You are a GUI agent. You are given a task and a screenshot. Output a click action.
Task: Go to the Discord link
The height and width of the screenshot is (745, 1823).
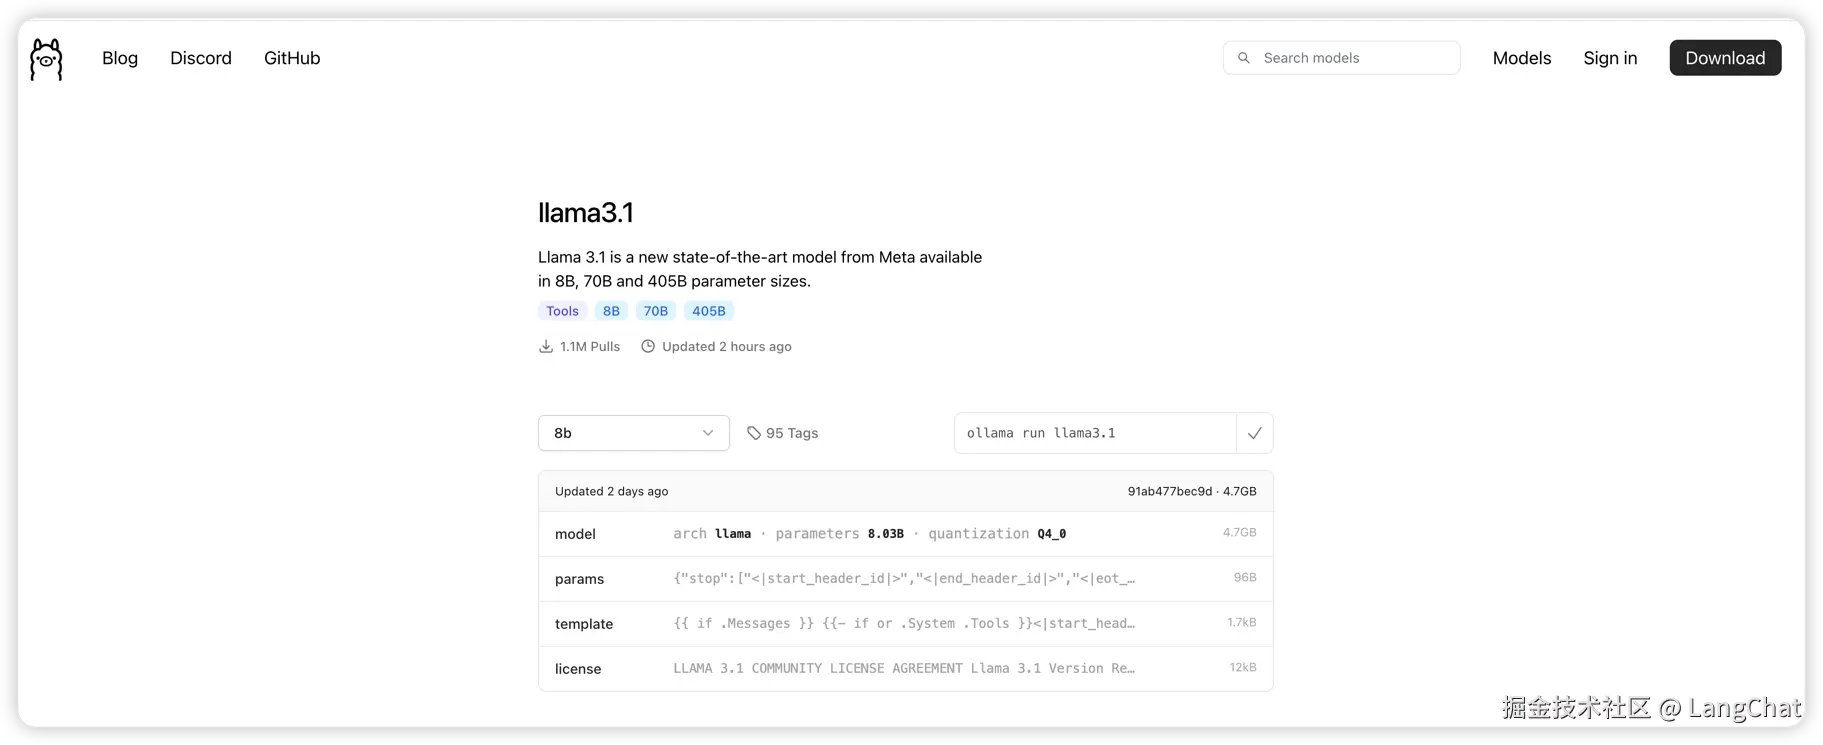pos(201,58)
